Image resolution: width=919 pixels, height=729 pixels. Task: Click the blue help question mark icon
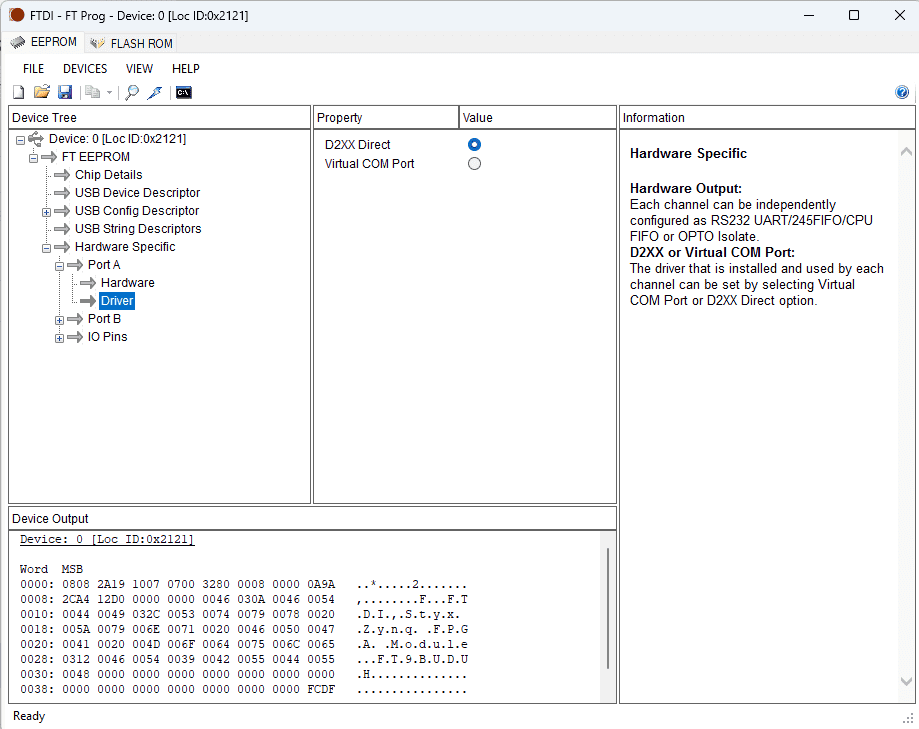pyautogui.click(x=902, y=93)
